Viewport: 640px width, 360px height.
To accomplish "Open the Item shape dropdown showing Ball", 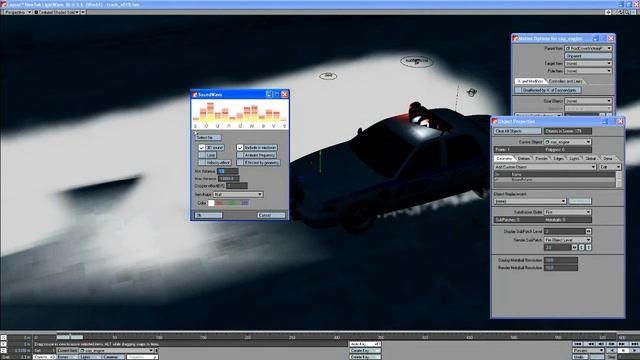I will pyautogui.click(x=238, y=194).
